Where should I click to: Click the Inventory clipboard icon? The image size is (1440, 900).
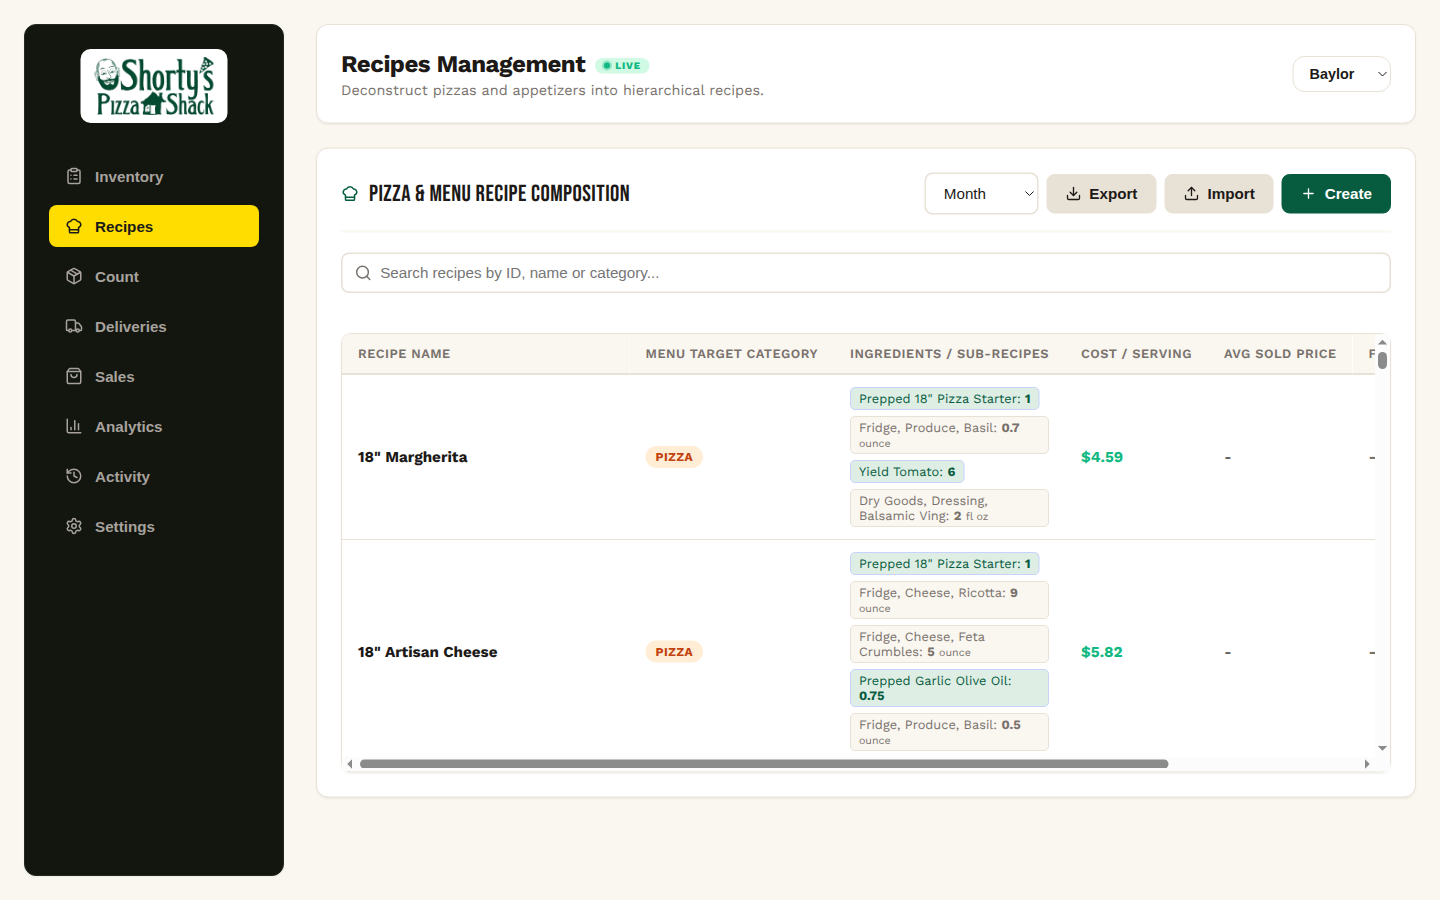(74, 176)
